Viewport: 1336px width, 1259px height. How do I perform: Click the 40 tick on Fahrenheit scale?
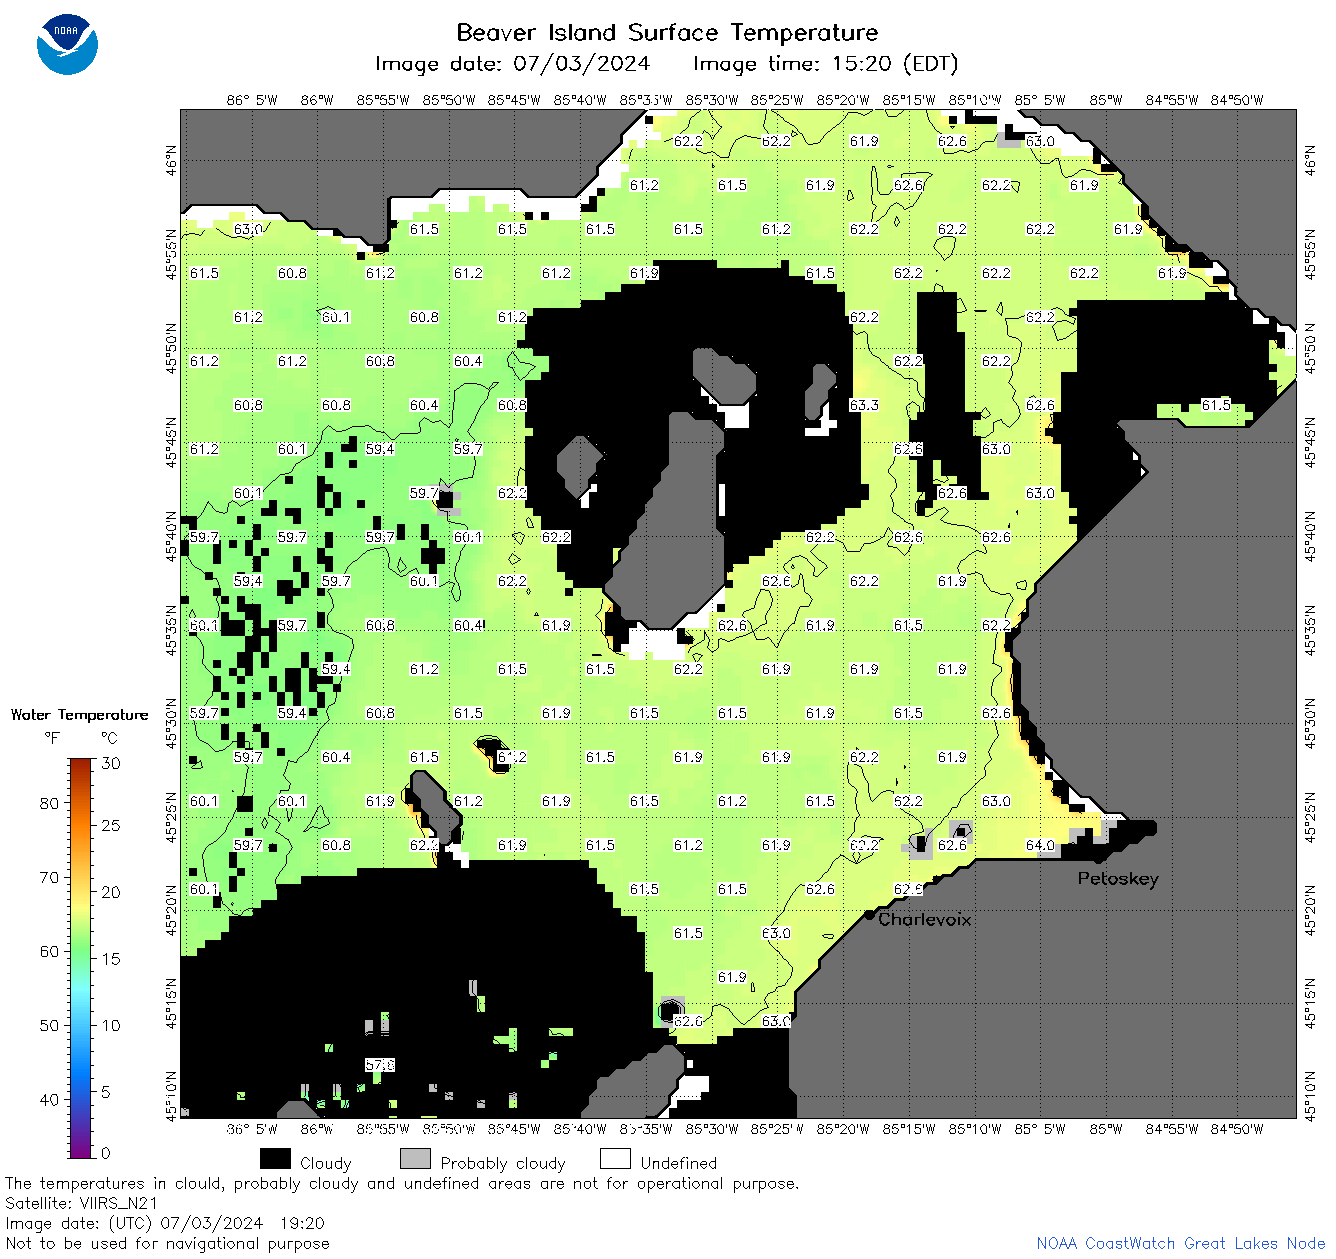[49, 1099]
